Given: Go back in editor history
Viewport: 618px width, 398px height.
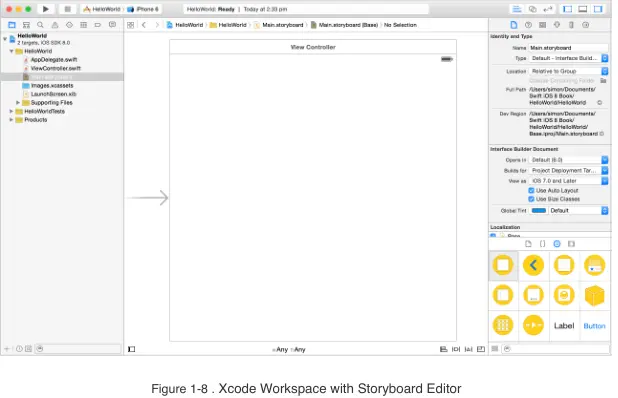Looking at the screenshot, I should 144,25.
